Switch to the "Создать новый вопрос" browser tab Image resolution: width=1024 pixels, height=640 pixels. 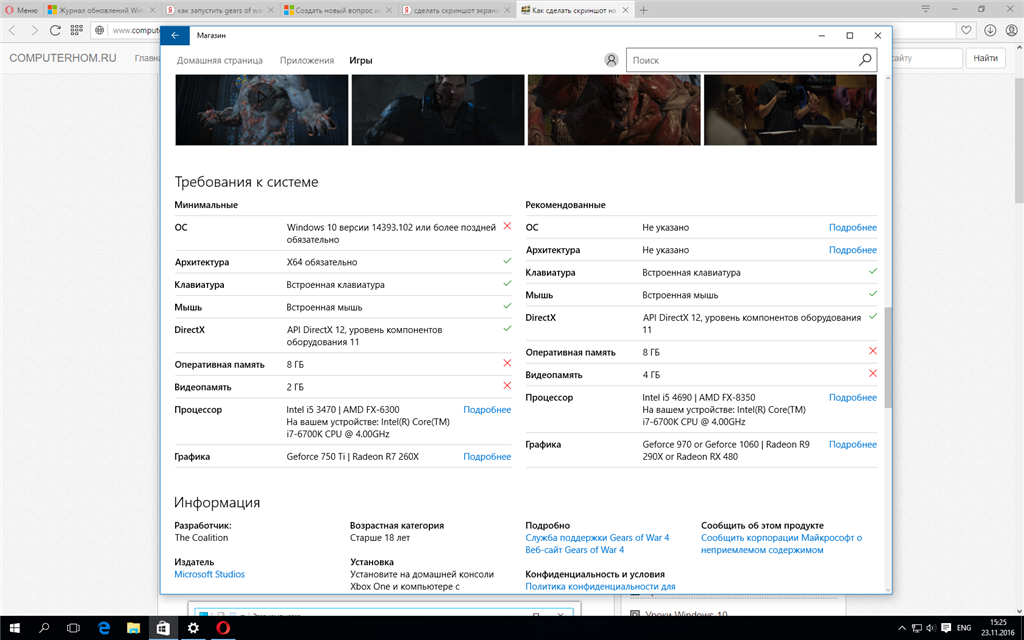[338, 10]
